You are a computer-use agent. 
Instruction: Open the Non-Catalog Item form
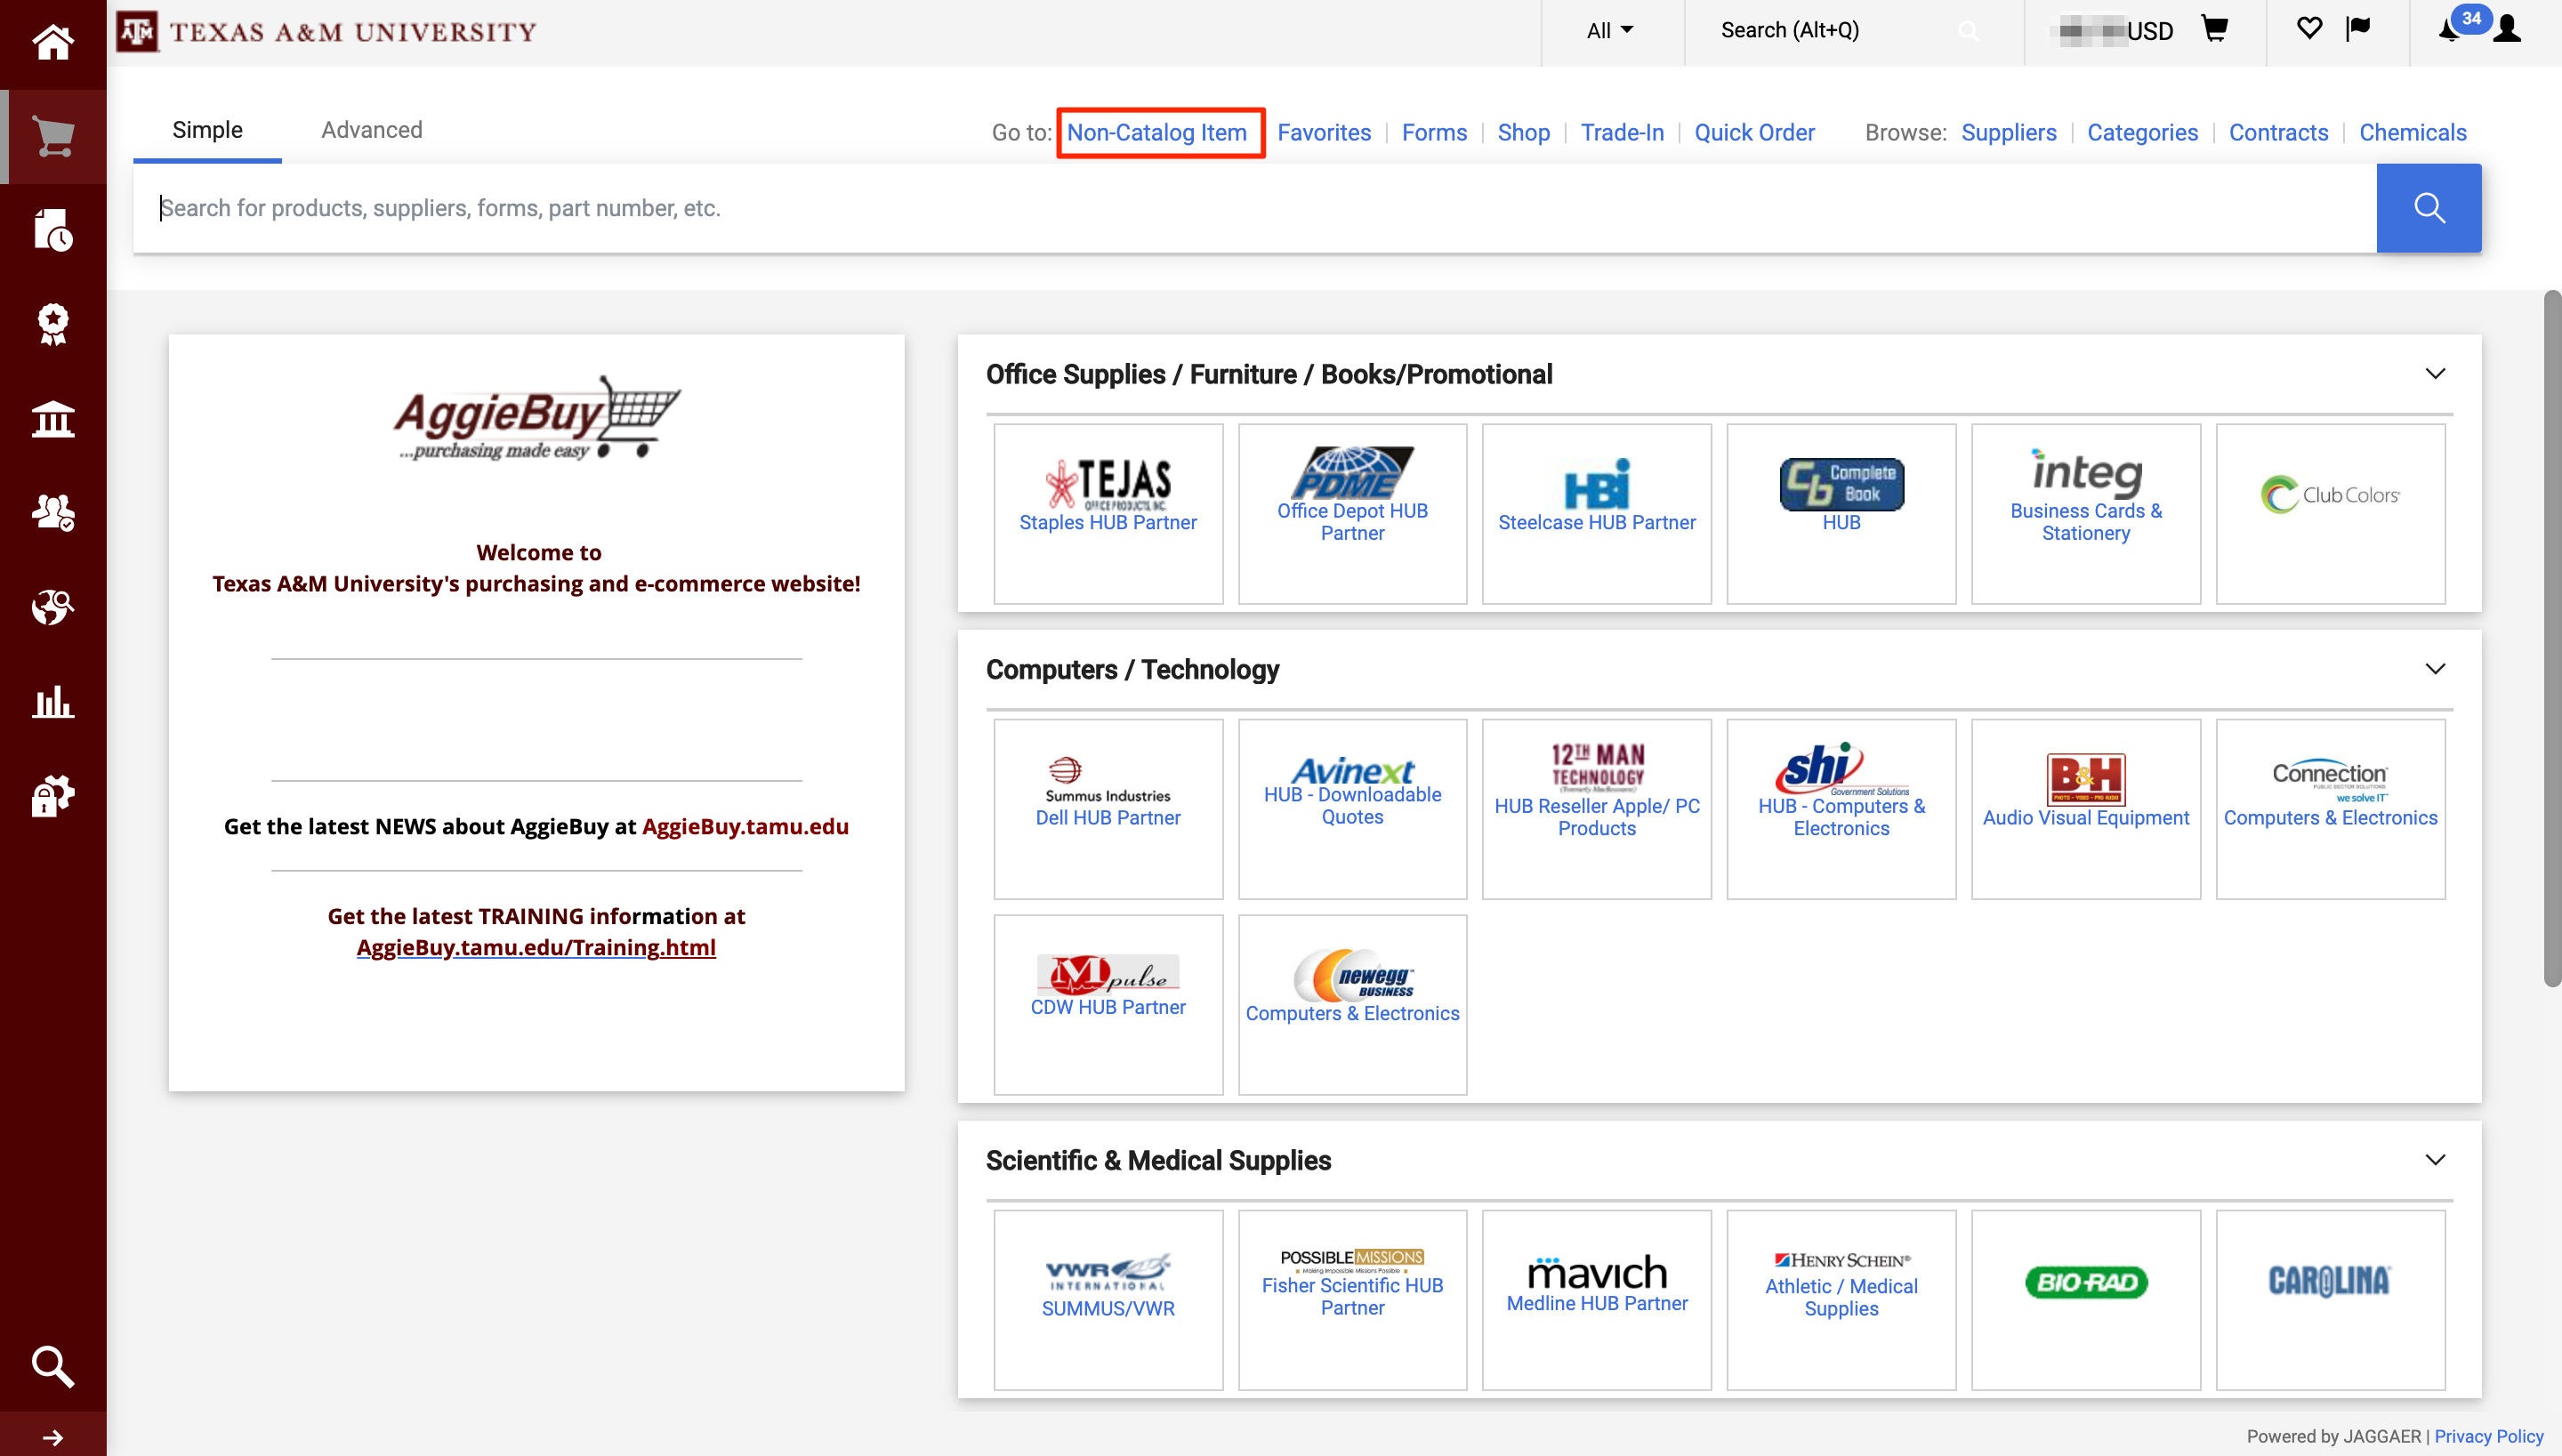click(1160, 132)
